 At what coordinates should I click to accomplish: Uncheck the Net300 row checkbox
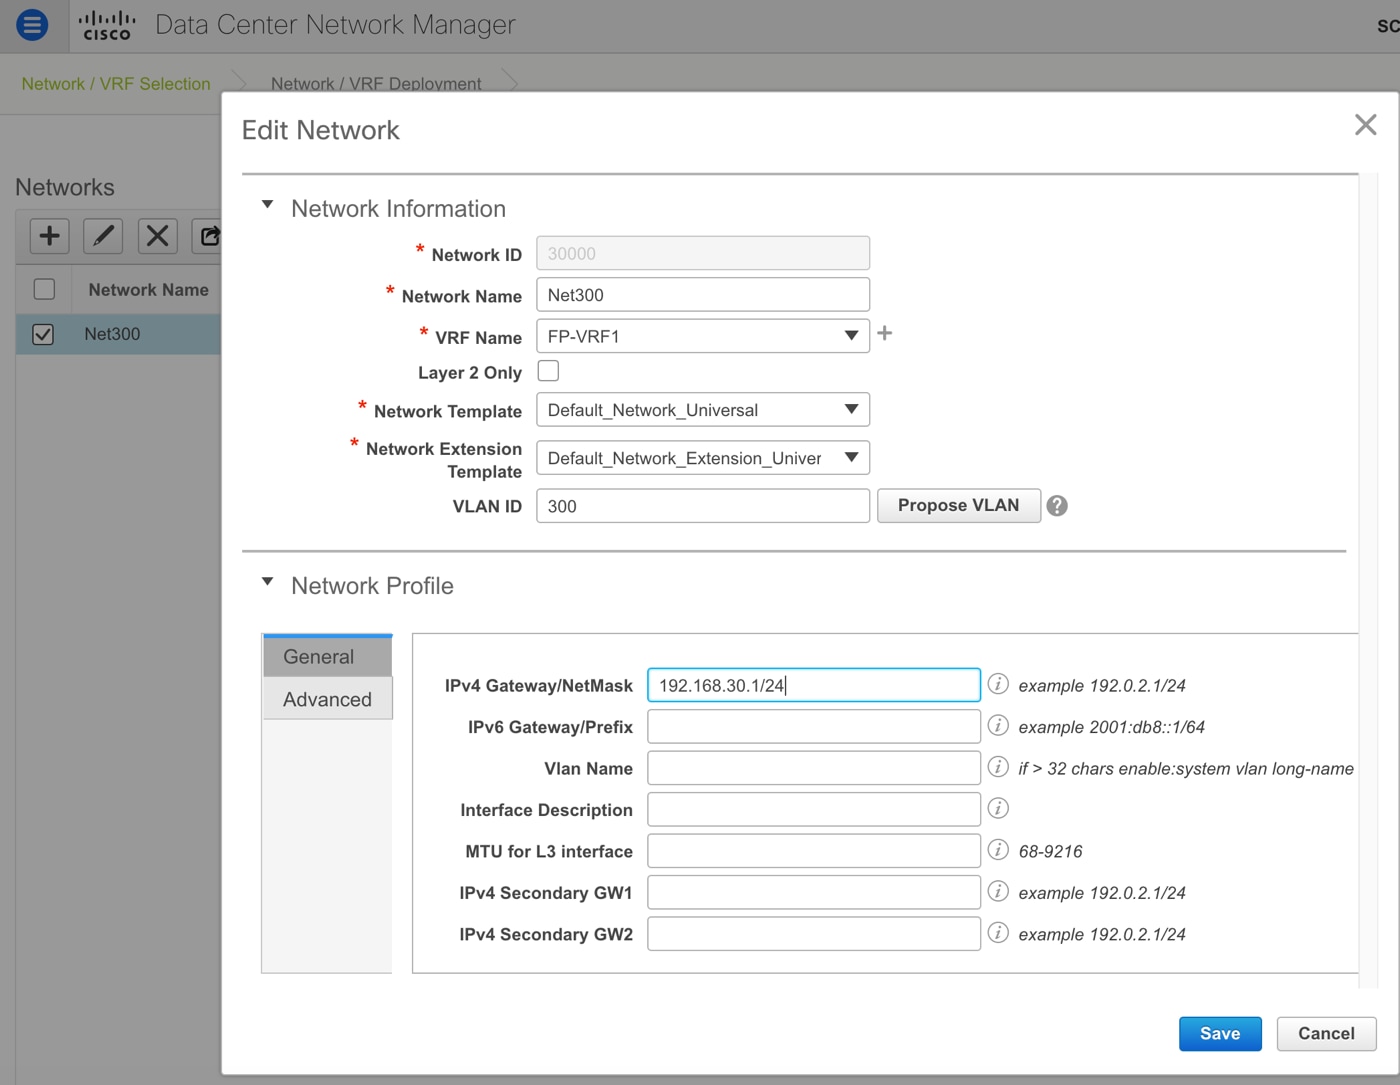click(43, 334)
